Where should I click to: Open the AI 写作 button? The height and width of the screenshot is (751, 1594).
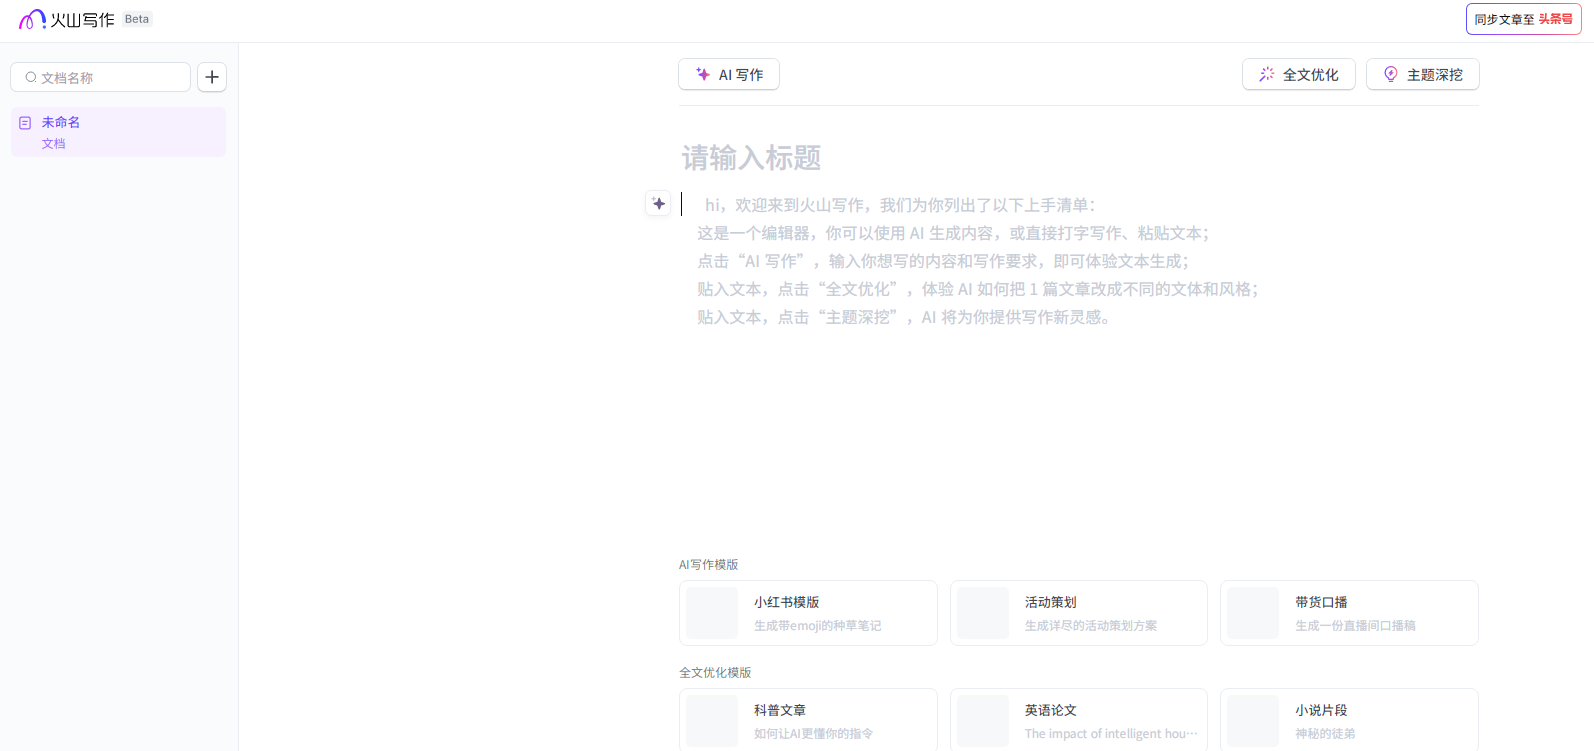(x=729, y=75)
